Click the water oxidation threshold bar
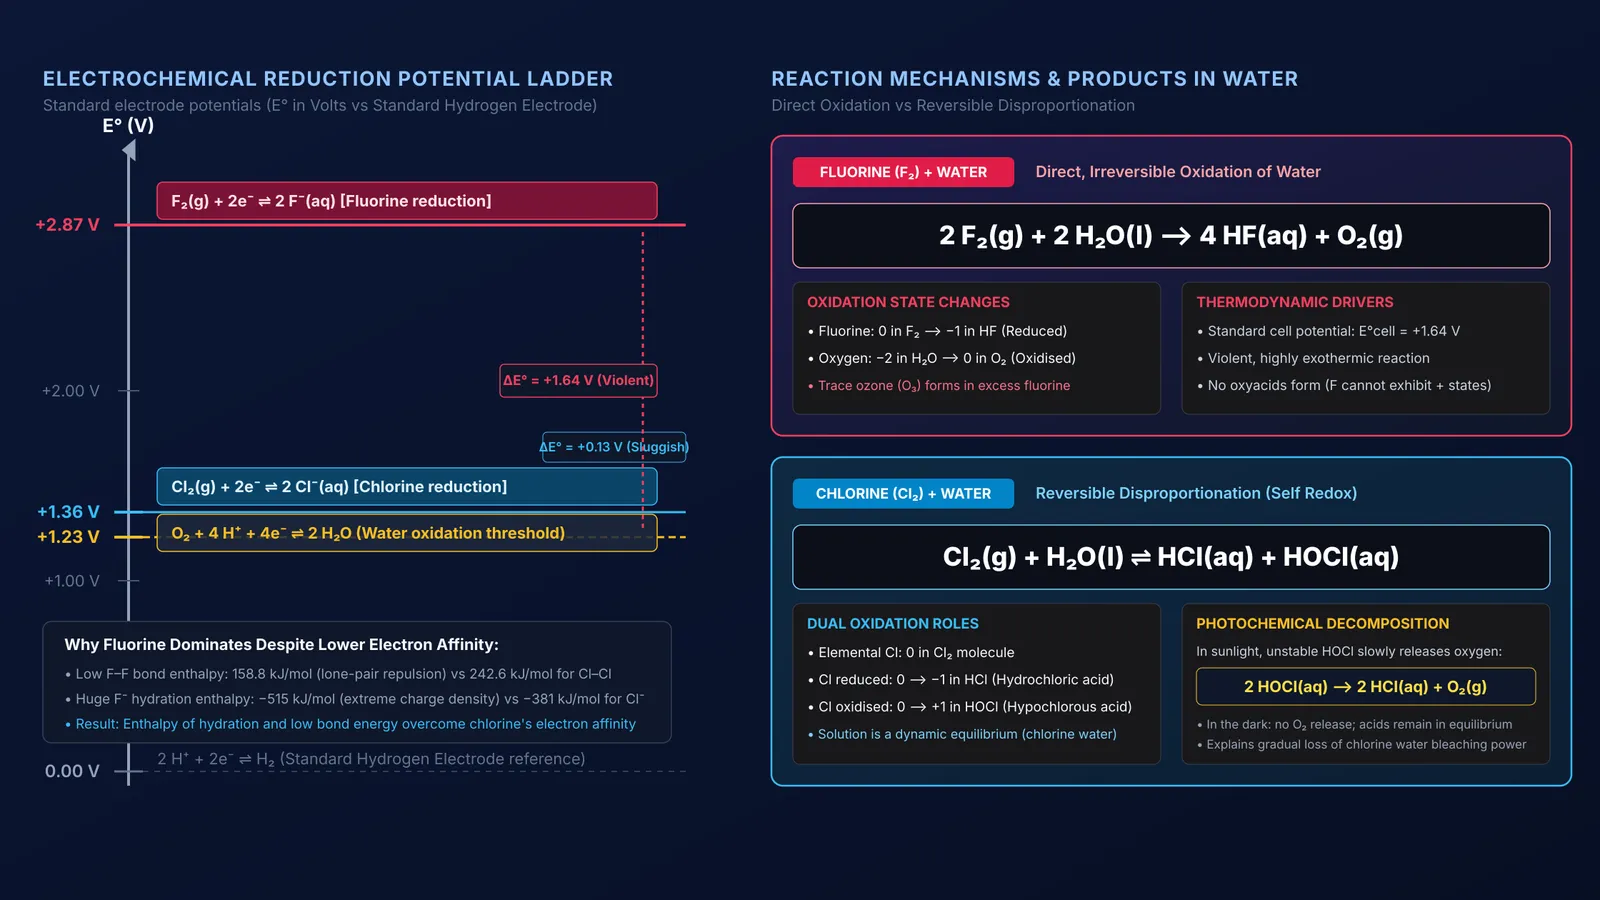The width and height of the screenshot is (1600, 900). pos(407,533)
